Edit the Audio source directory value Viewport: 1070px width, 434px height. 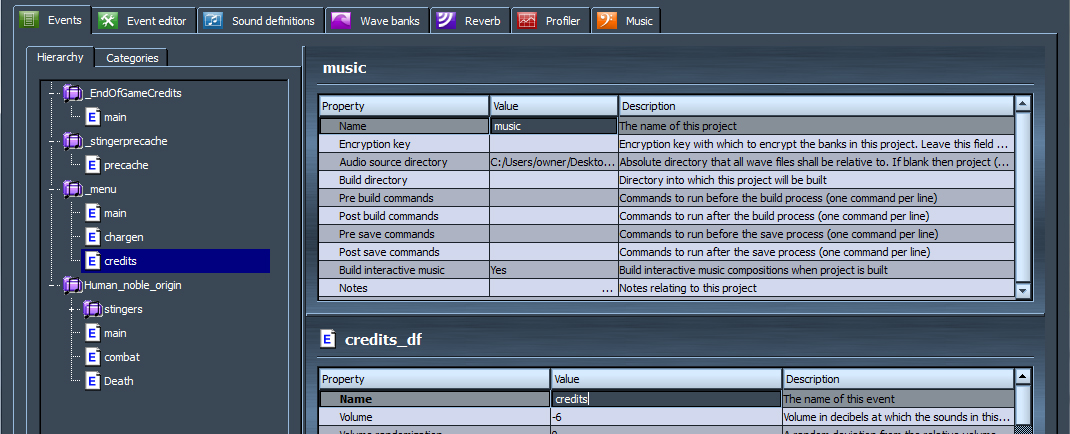click(553, 162)
